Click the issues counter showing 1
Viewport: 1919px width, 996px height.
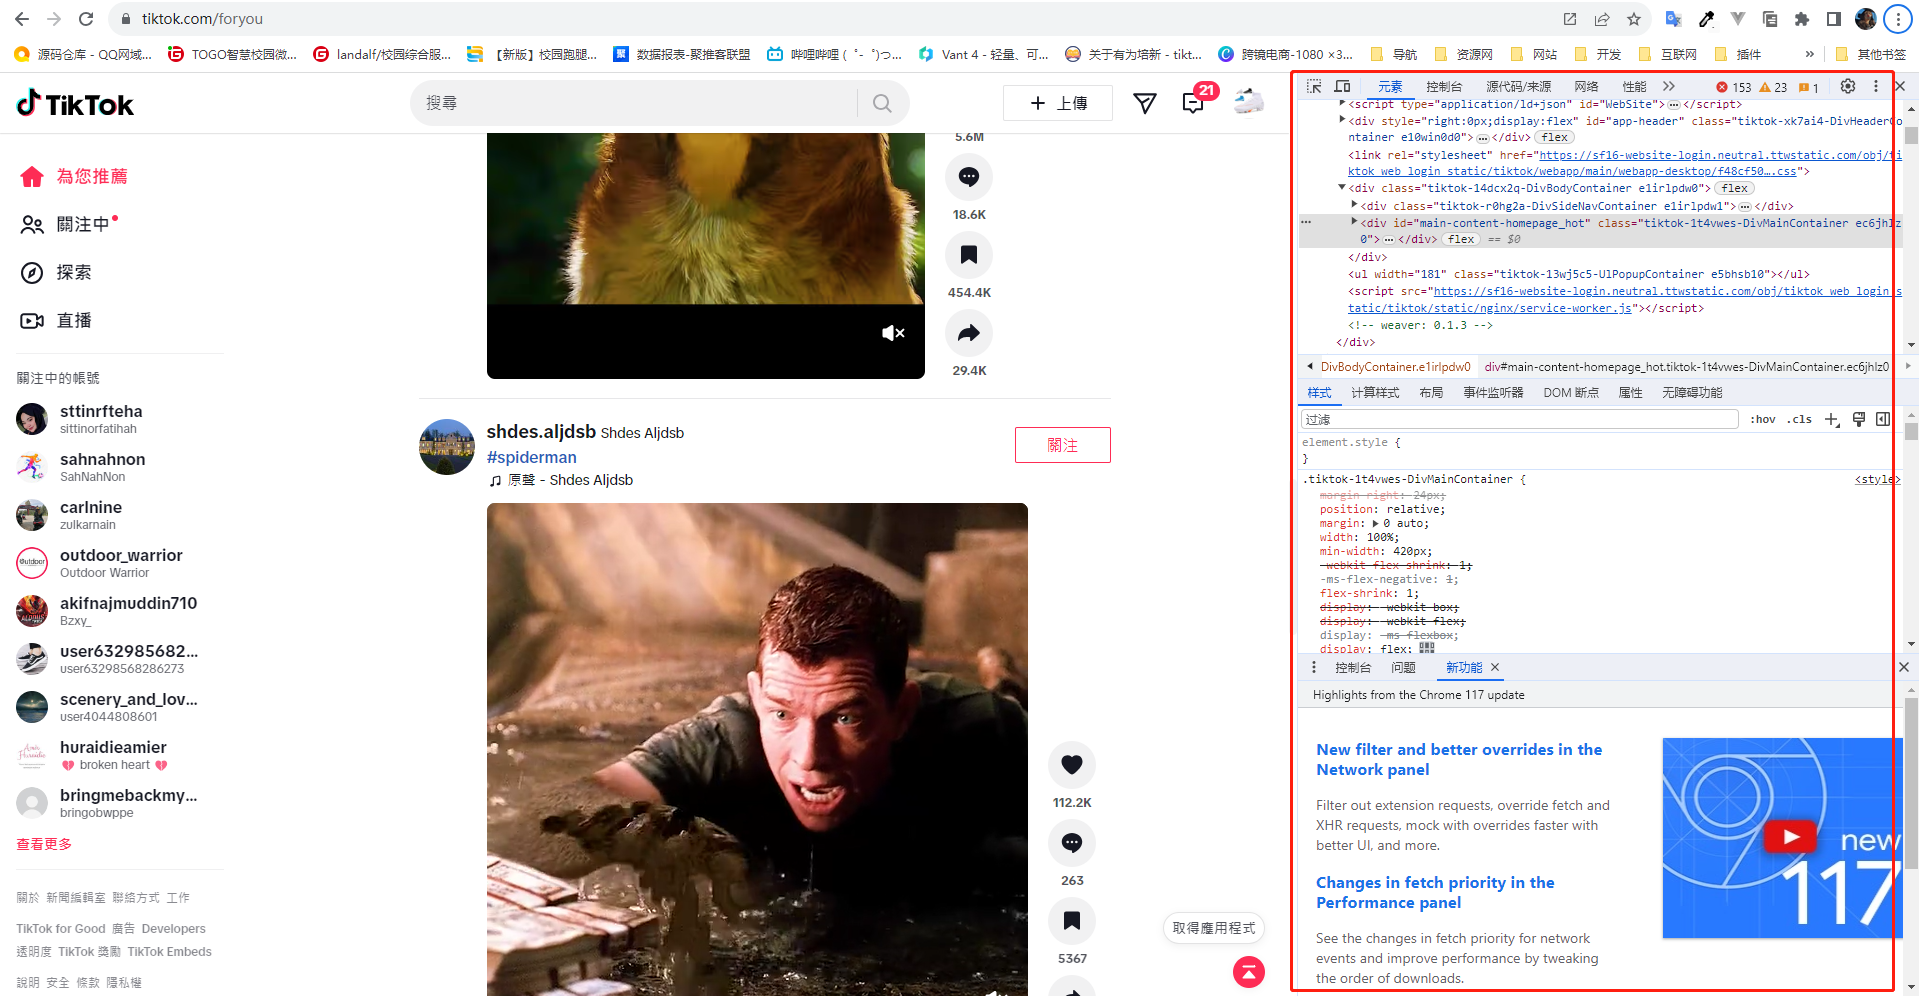(x=1809, y=87)
